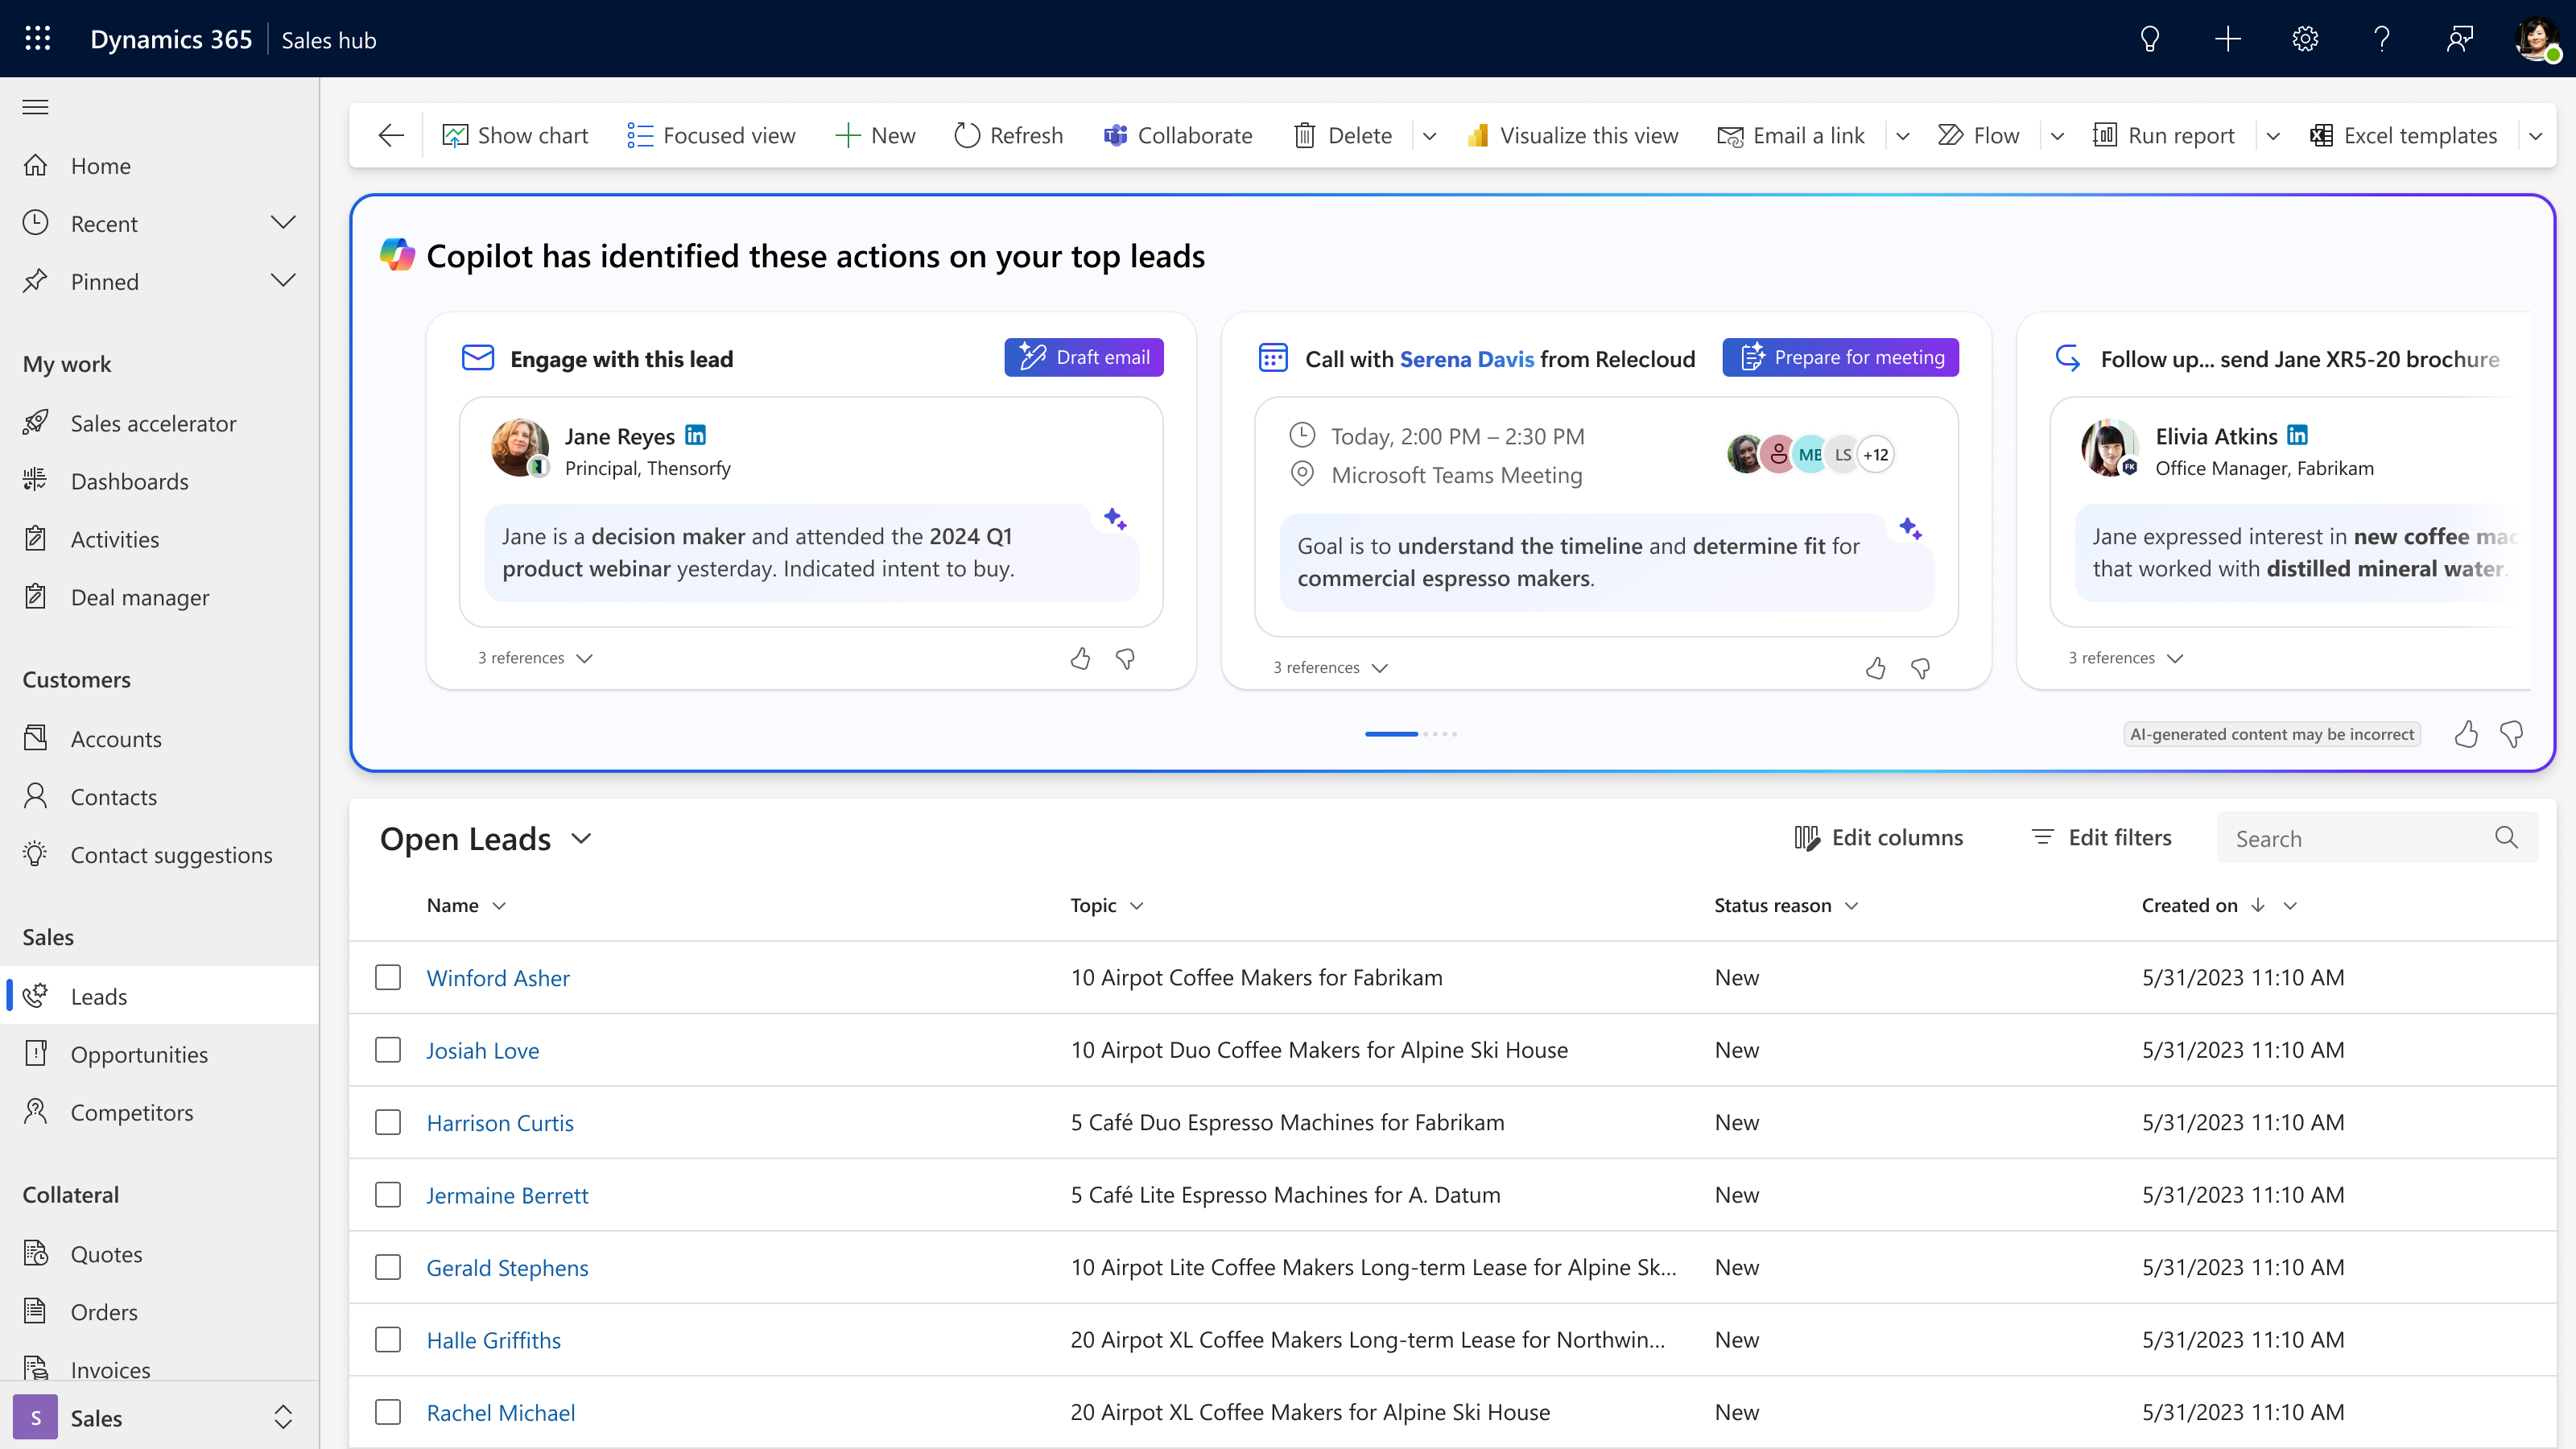The height and width of the screenshot is (1449, 2576).
Task: Expand the Recent section chevron
Action: (x=283, y=223)
